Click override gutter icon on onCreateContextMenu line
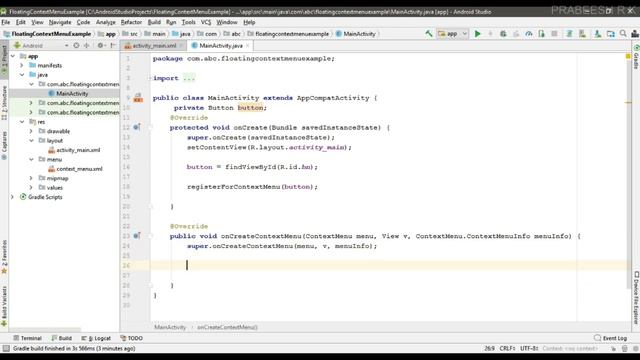Screen dimensions: 640x360 137,236
